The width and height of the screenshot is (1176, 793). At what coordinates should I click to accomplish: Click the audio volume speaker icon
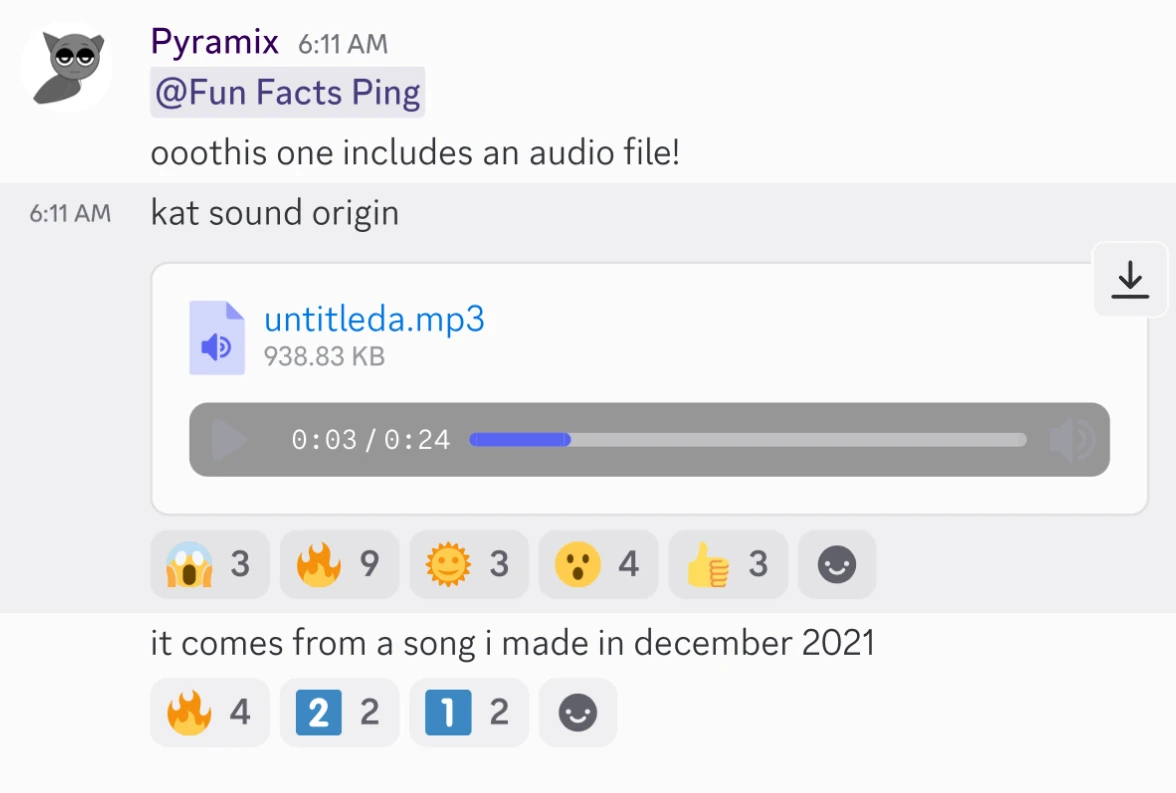[1071, 440]
